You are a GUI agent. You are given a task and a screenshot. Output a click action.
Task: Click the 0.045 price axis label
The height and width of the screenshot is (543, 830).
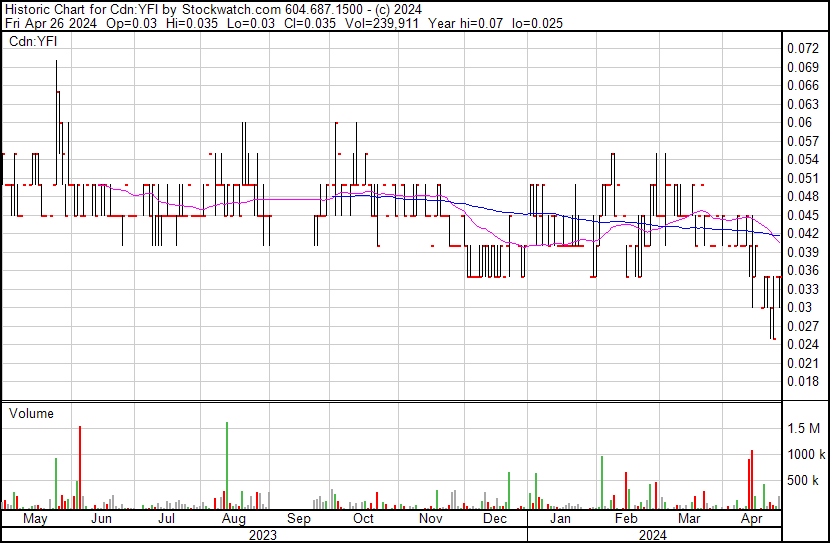[x=803, y=215]
